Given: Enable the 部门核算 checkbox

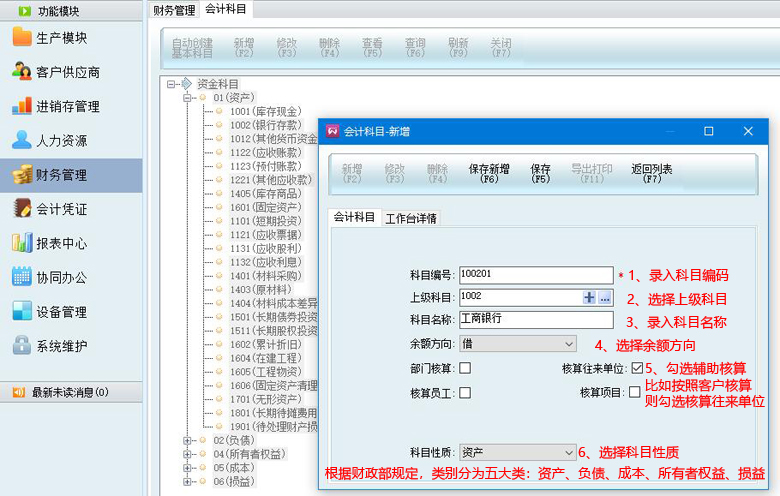Looking at the screenshot, I should [x=465, y=369].
